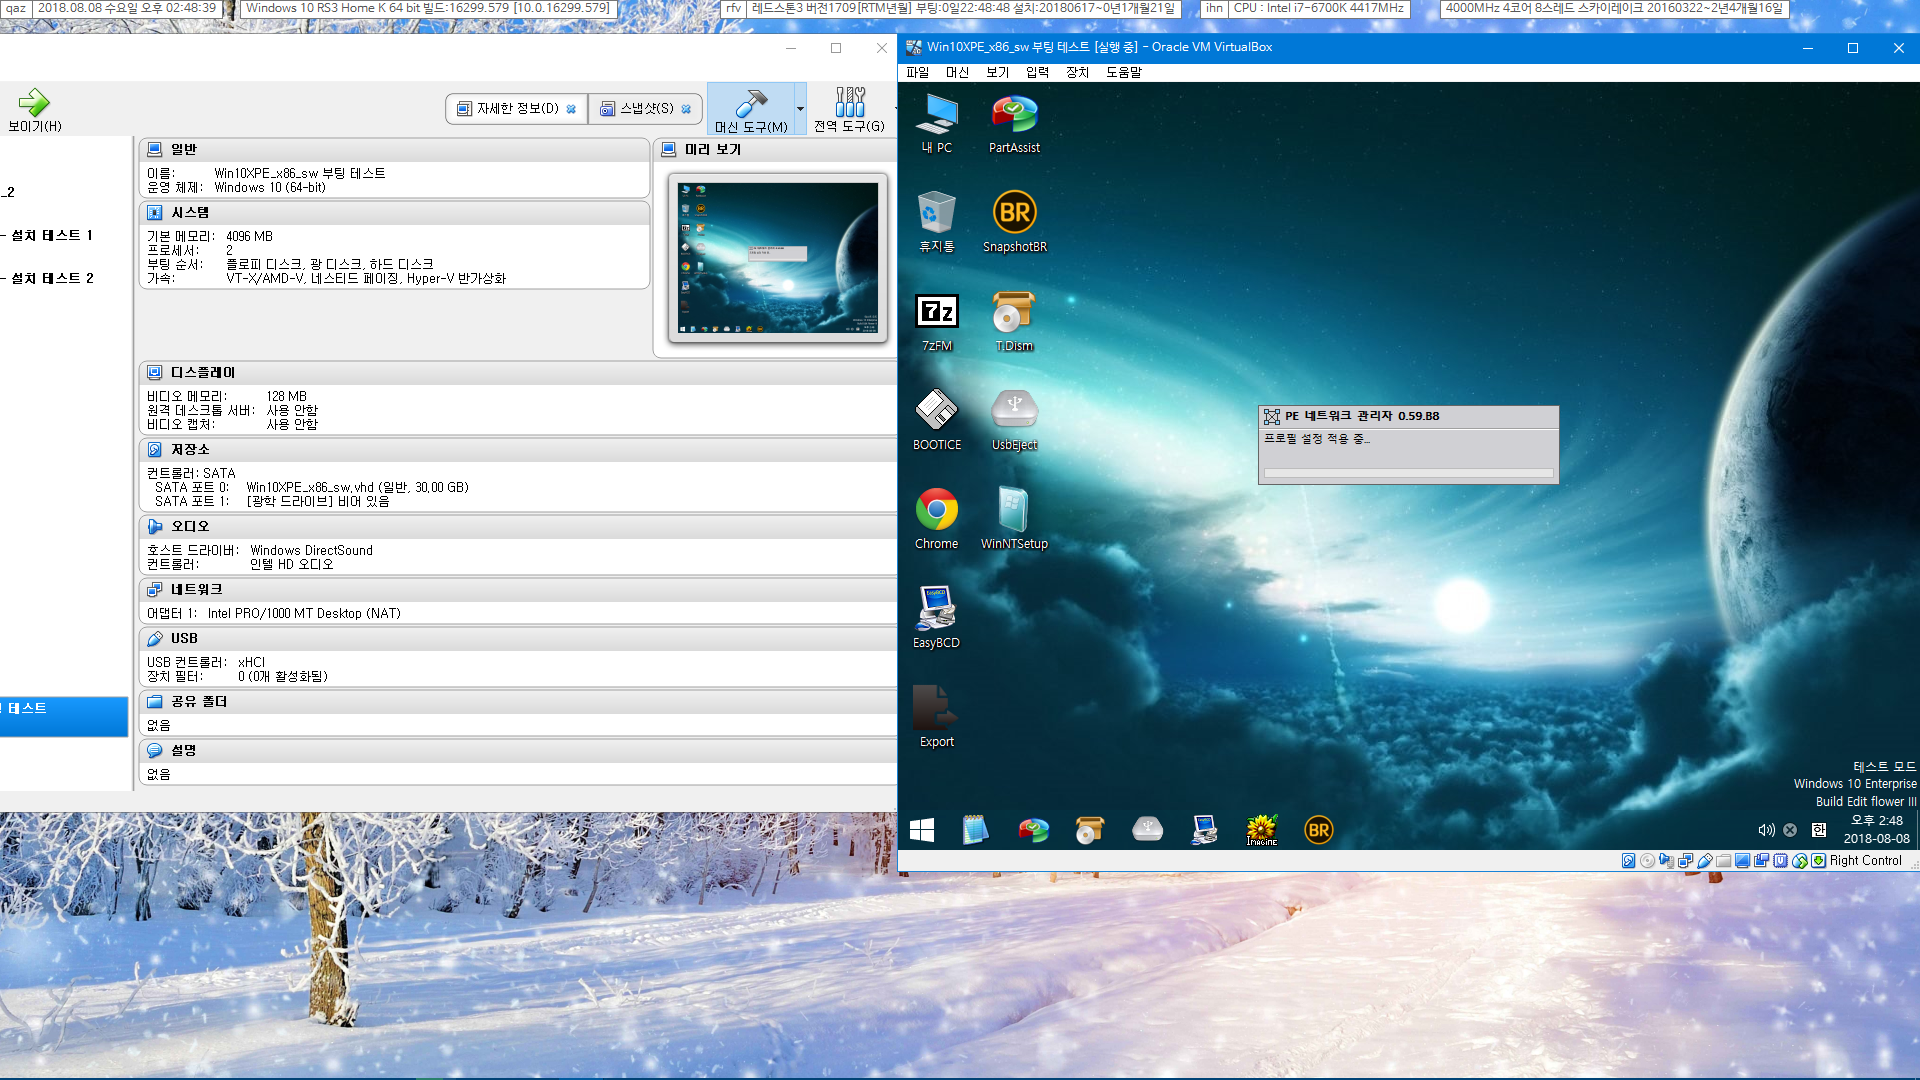Open Chrome on the VM desktop

click(x=937, y=519)
